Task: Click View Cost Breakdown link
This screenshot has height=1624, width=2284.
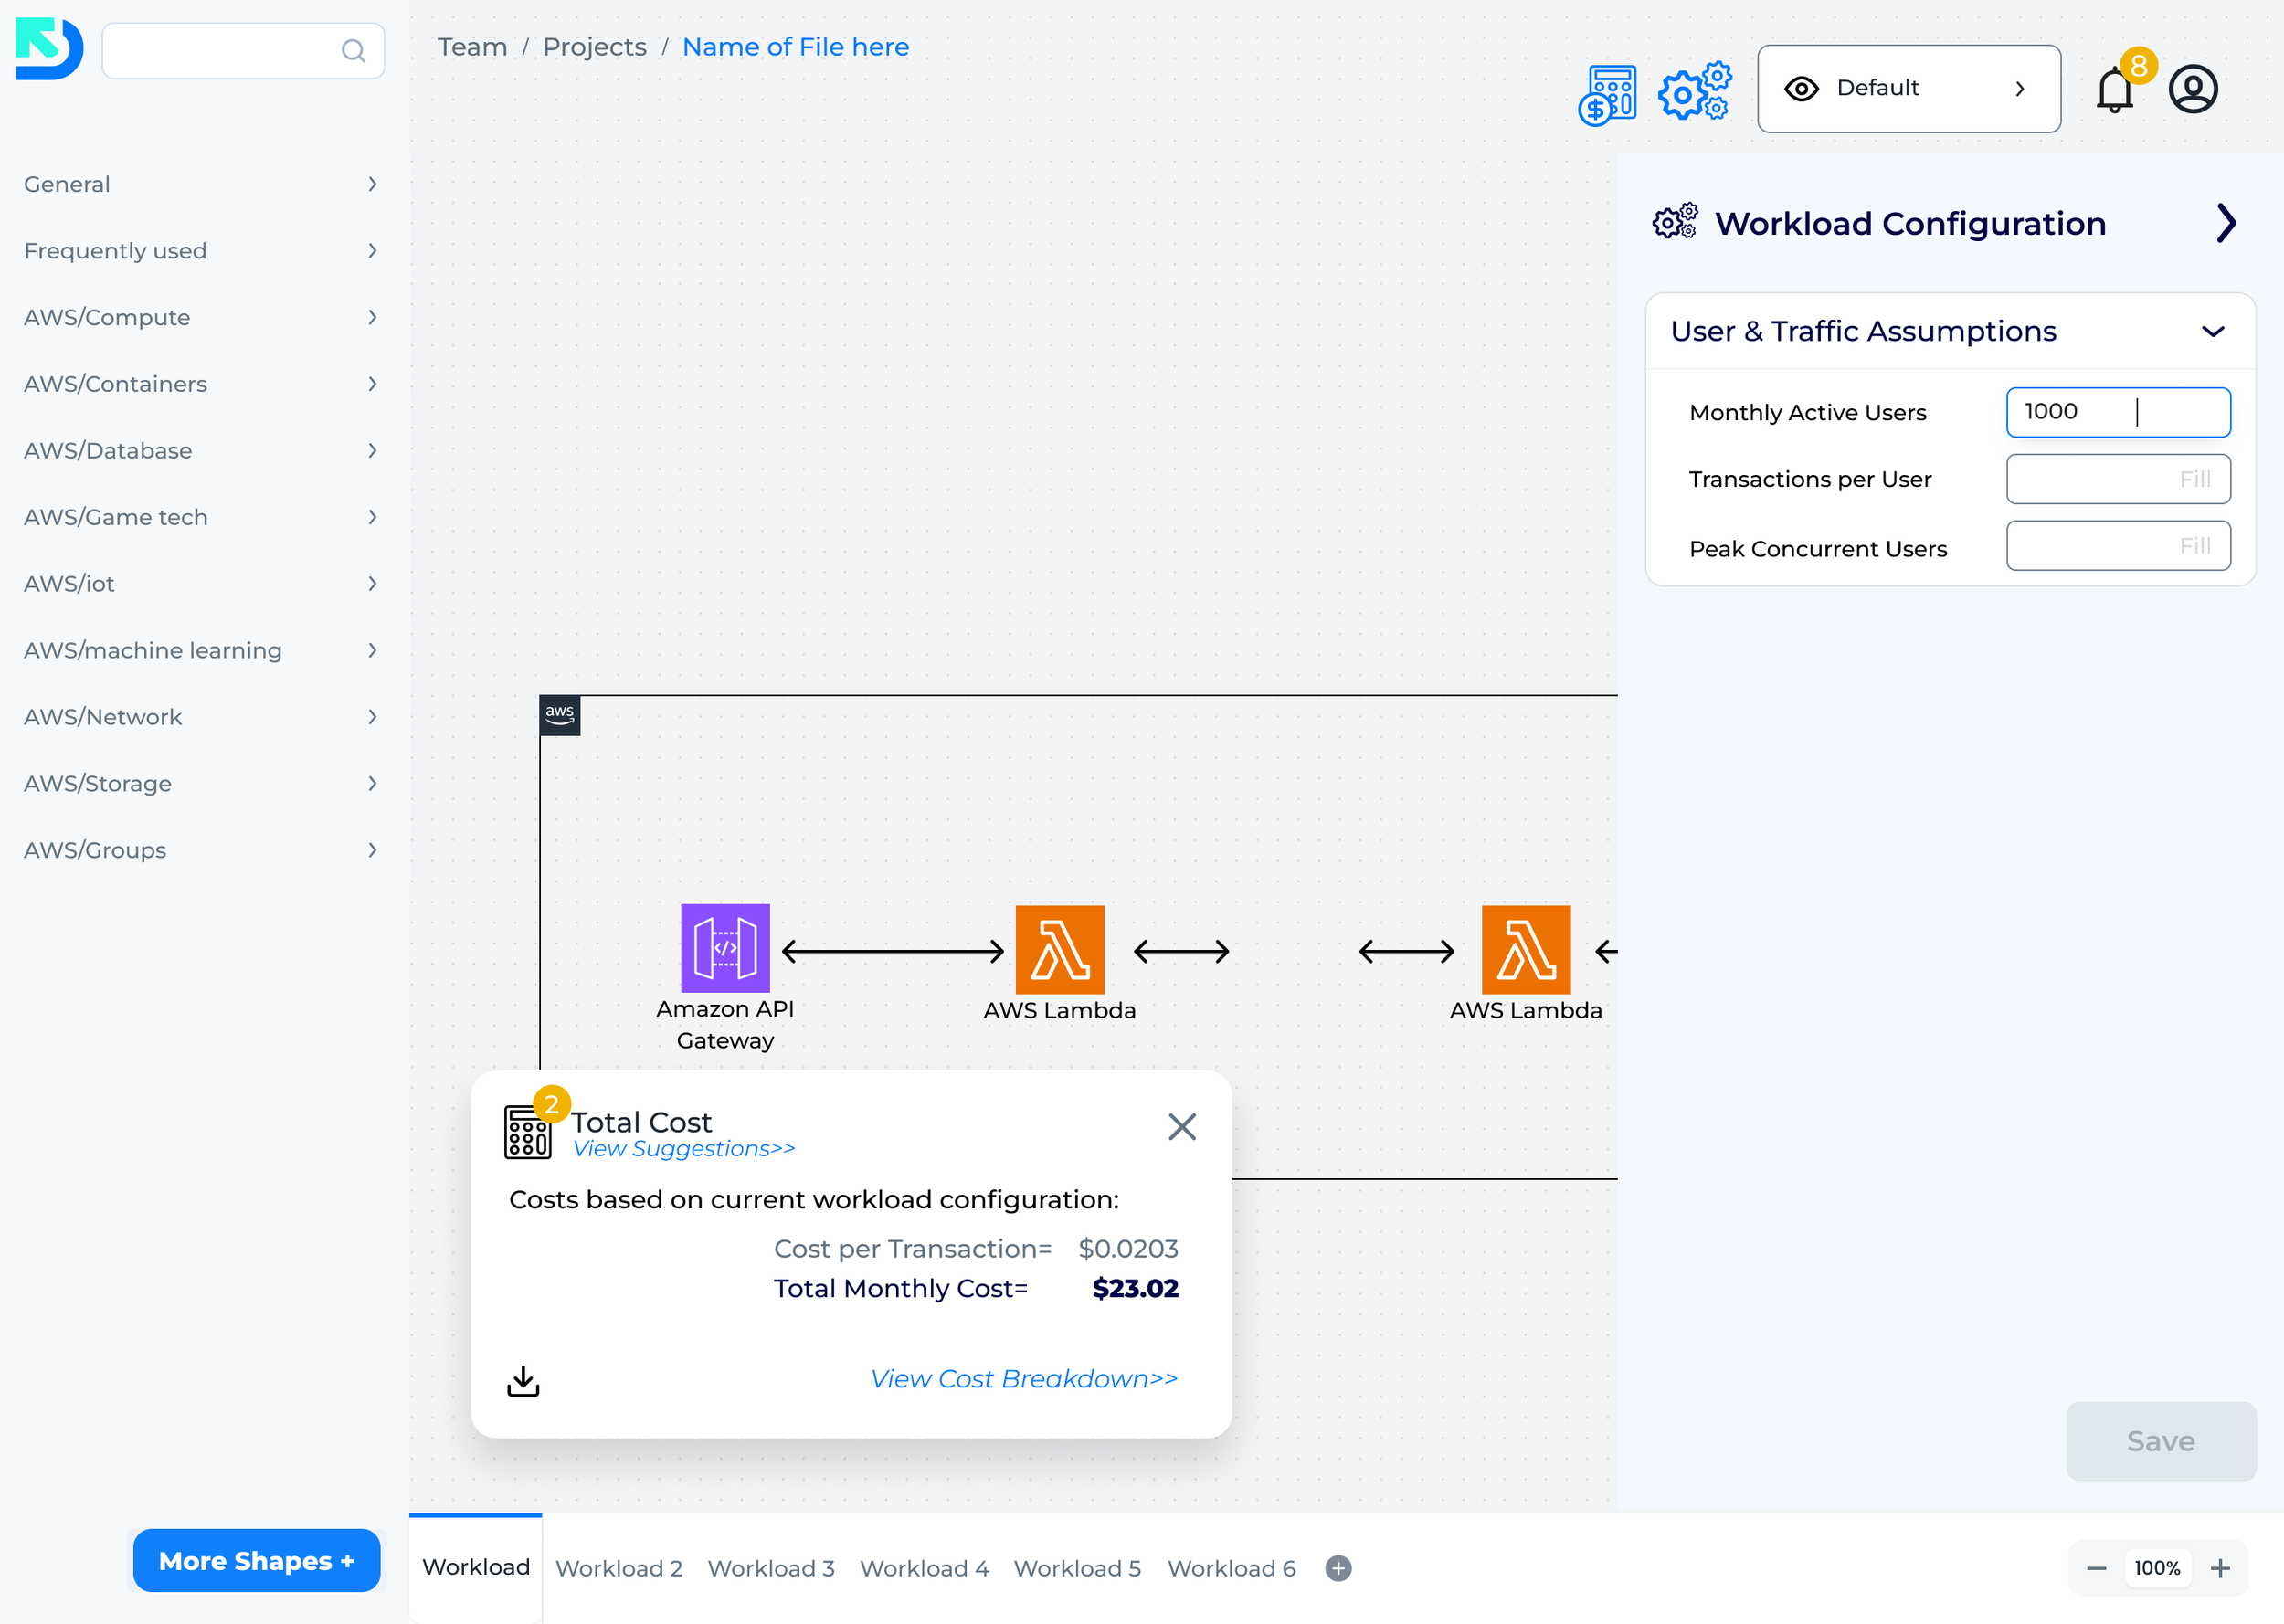Action: [1024, 1379]
